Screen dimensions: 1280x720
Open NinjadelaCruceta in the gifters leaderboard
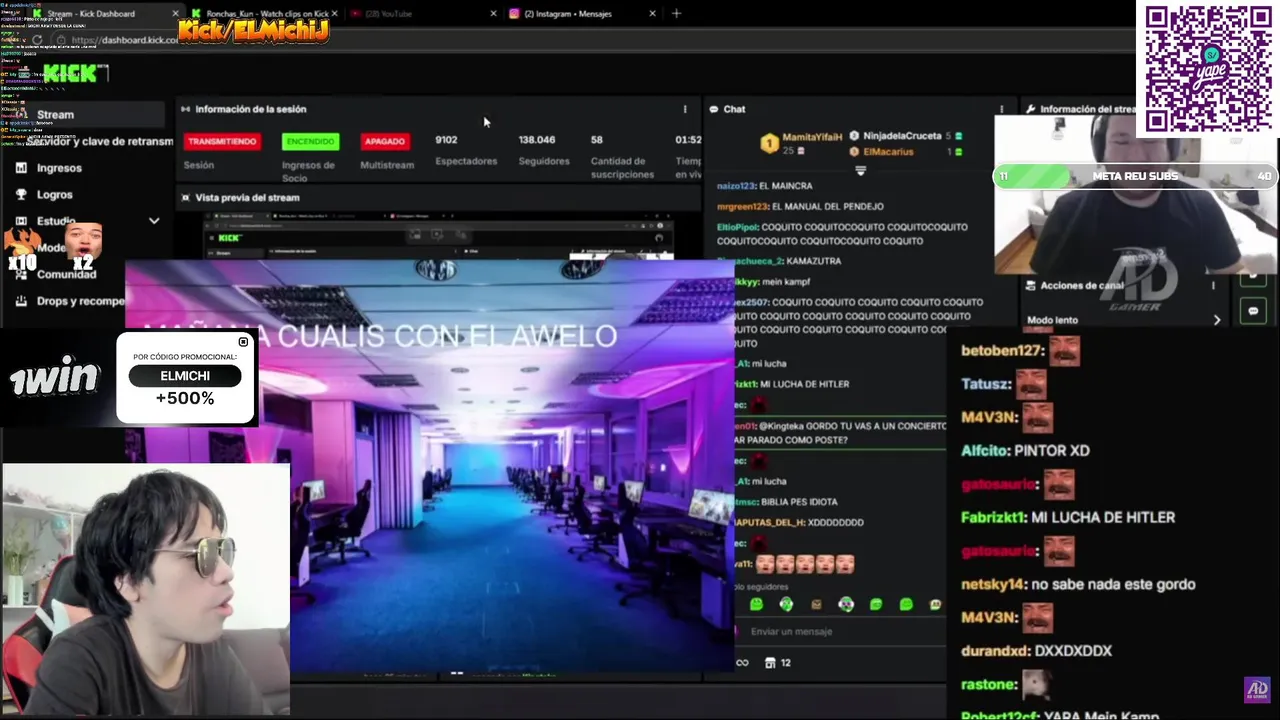902,136
